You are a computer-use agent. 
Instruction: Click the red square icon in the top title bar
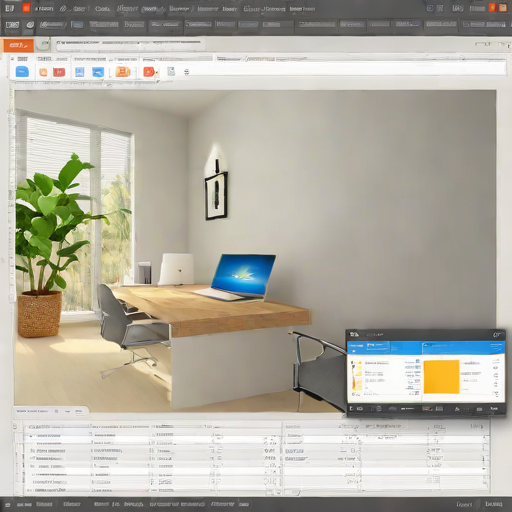click(26, 8)
